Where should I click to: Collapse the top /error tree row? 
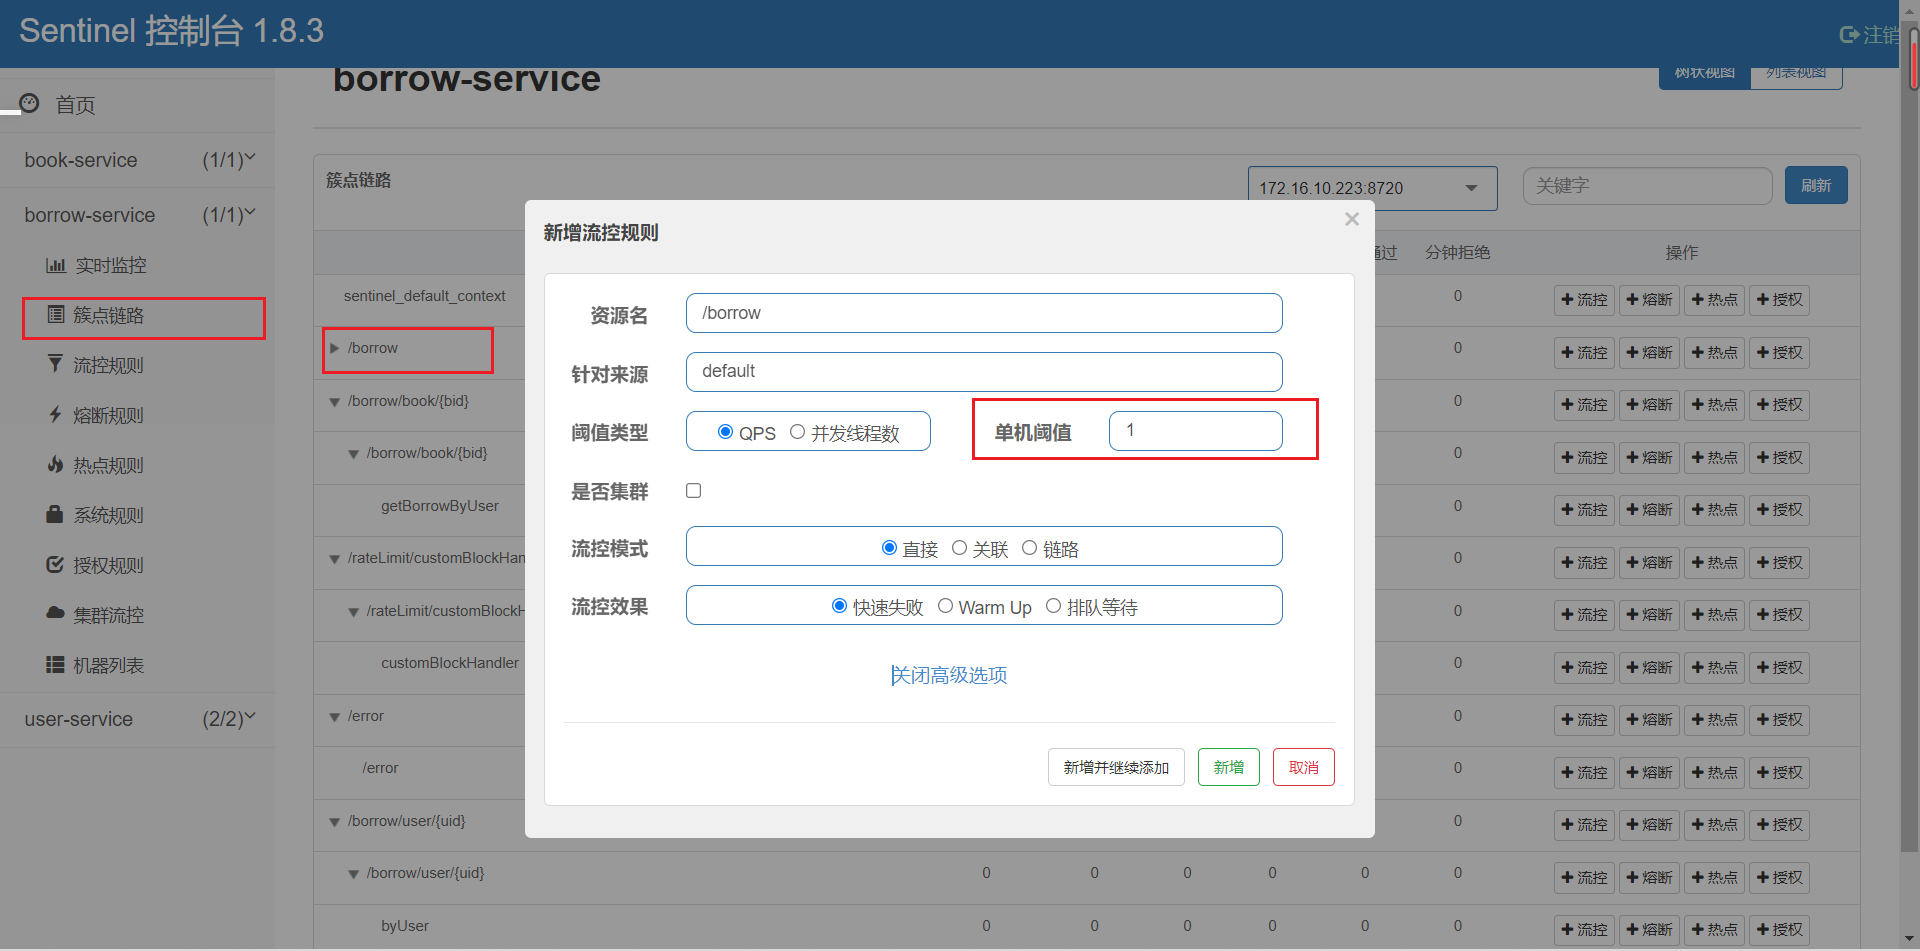[x=334, y=716]
